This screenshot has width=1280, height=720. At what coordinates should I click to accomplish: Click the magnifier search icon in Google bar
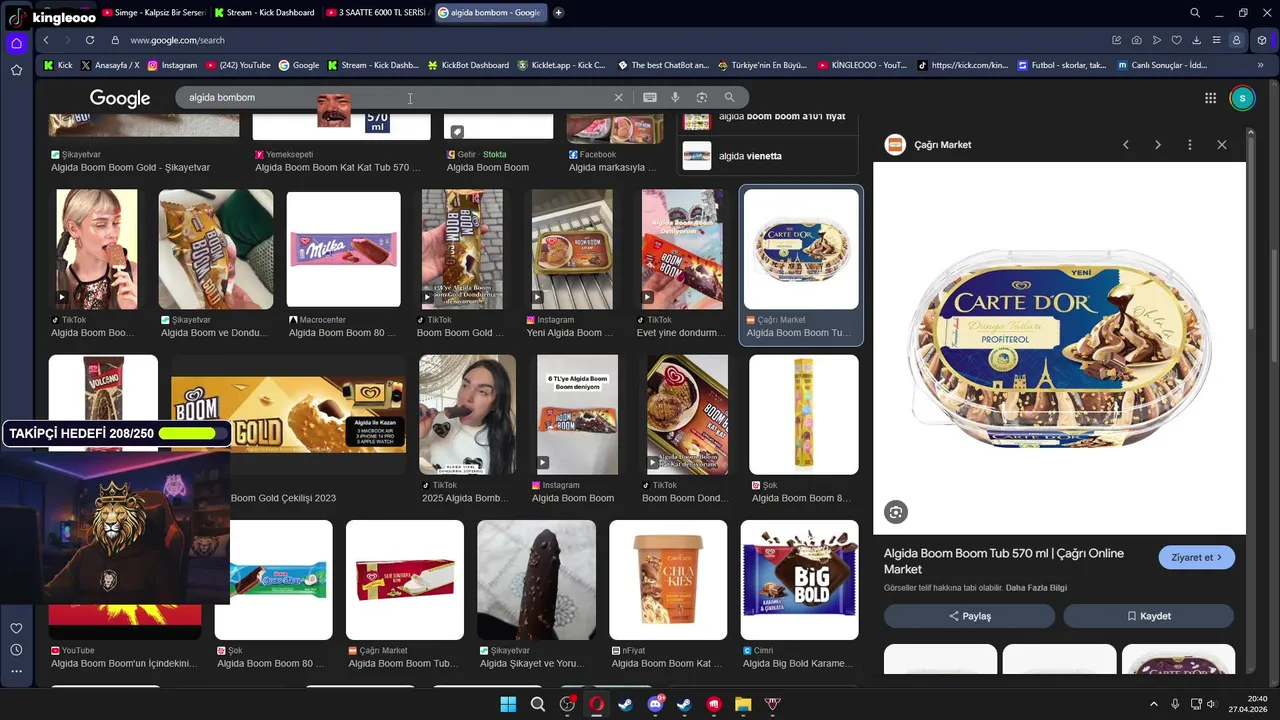pyautogui.click(x=729, y=97)
